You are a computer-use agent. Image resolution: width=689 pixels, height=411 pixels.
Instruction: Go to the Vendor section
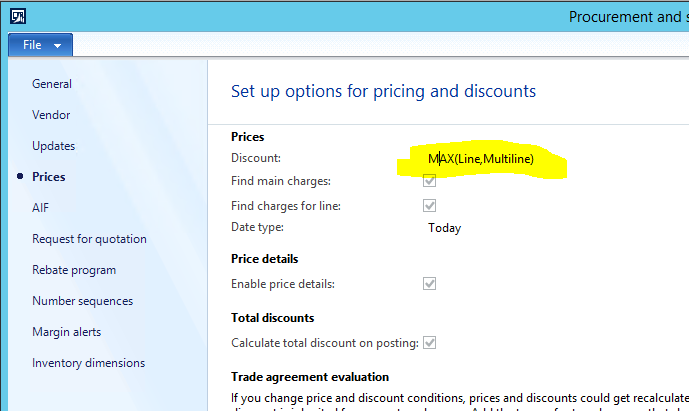pyautogui.click(x=51, y=115)
